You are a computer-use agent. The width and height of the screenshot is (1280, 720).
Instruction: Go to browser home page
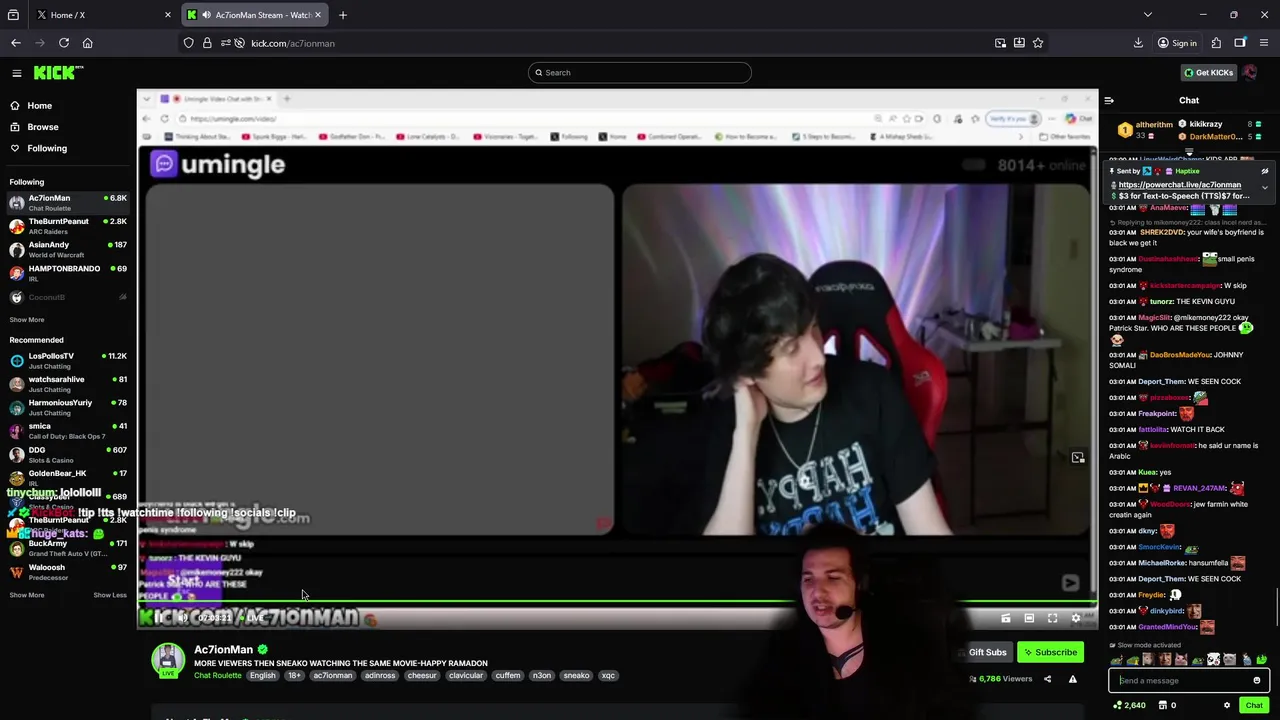pos(87,43)
